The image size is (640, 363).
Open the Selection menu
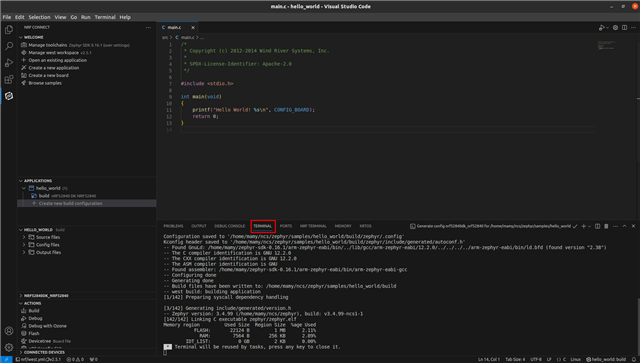tap(39, 17)
